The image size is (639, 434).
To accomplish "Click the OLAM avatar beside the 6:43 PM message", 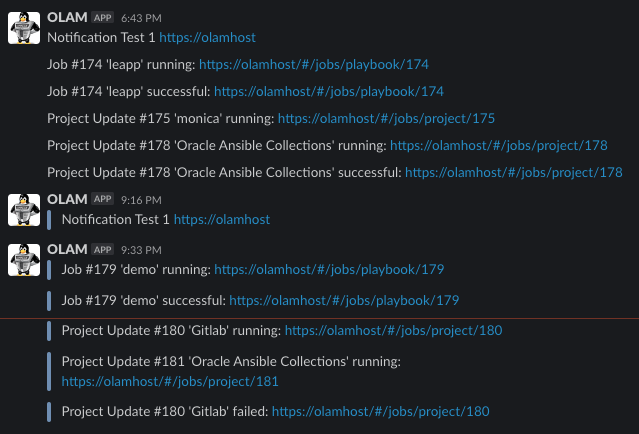I will tap(23, 29).
